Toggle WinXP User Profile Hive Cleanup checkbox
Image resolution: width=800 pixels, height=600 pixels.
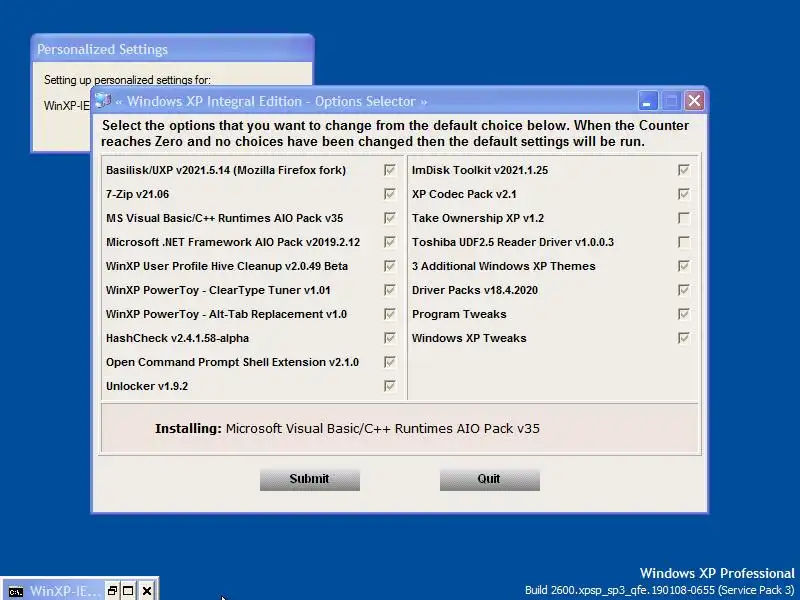tap(390, 266)
